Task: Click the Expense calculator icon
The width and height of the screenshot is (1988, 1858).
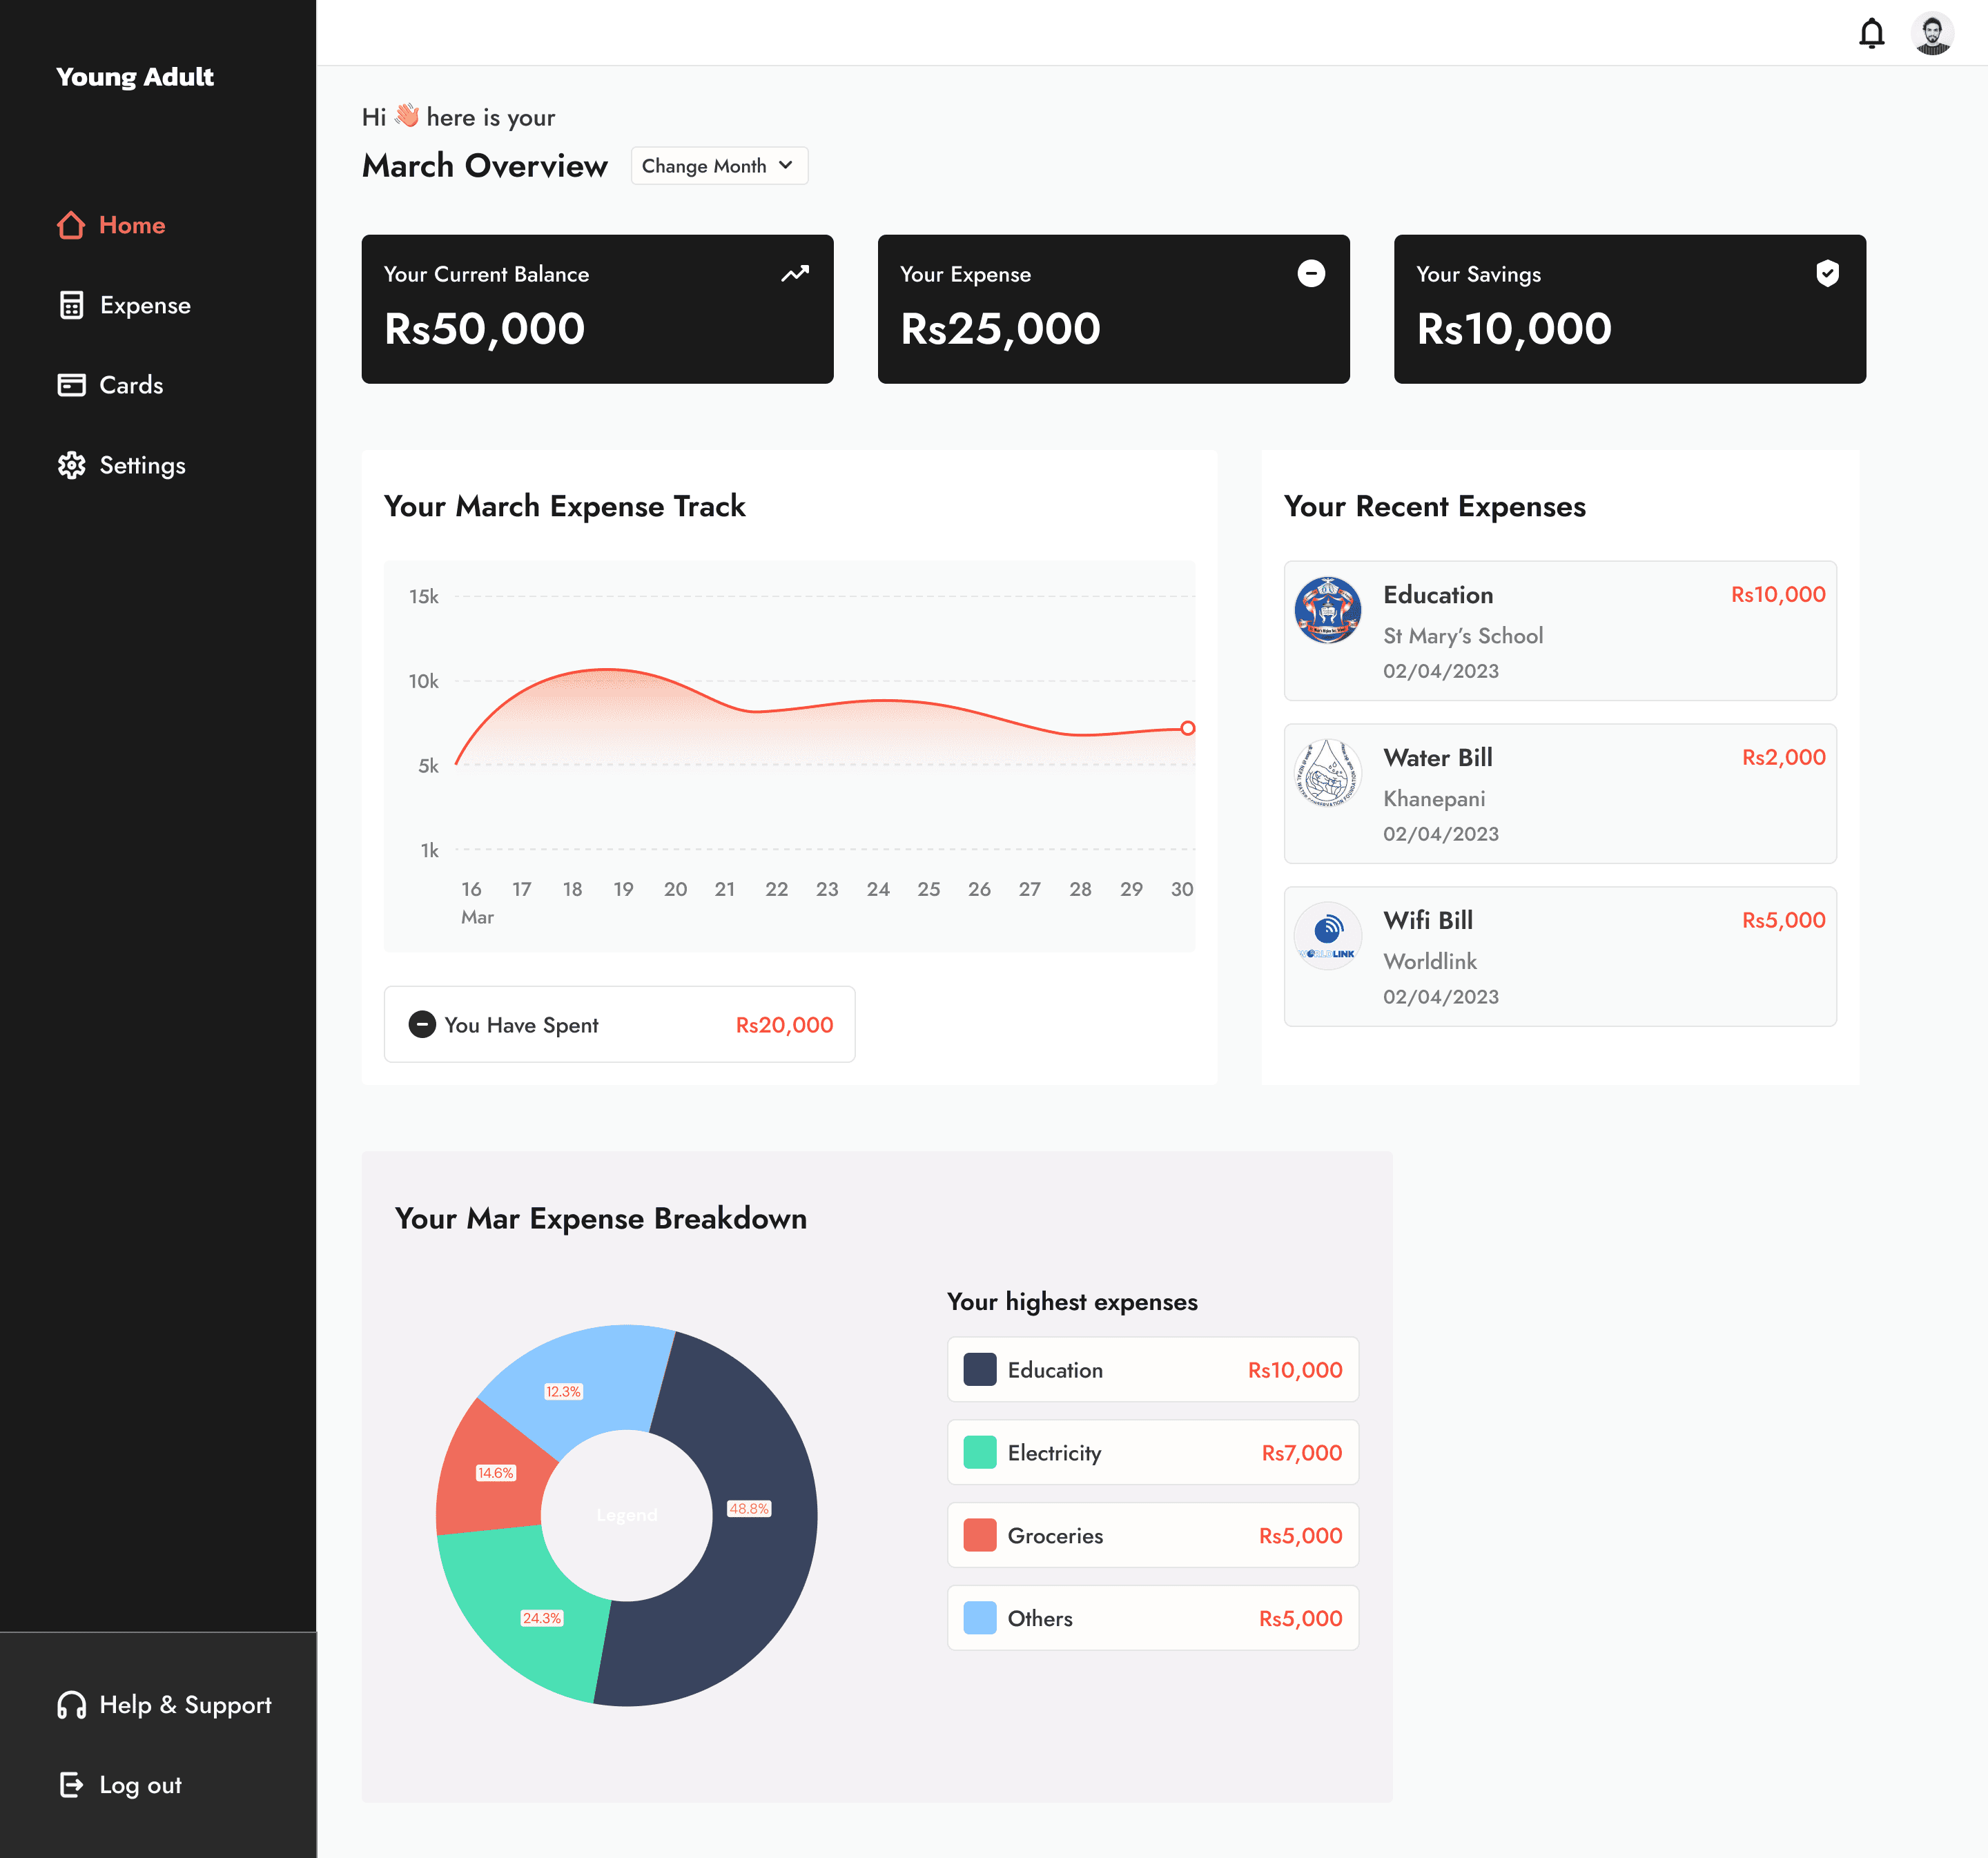Action: (x=71, y=305)
